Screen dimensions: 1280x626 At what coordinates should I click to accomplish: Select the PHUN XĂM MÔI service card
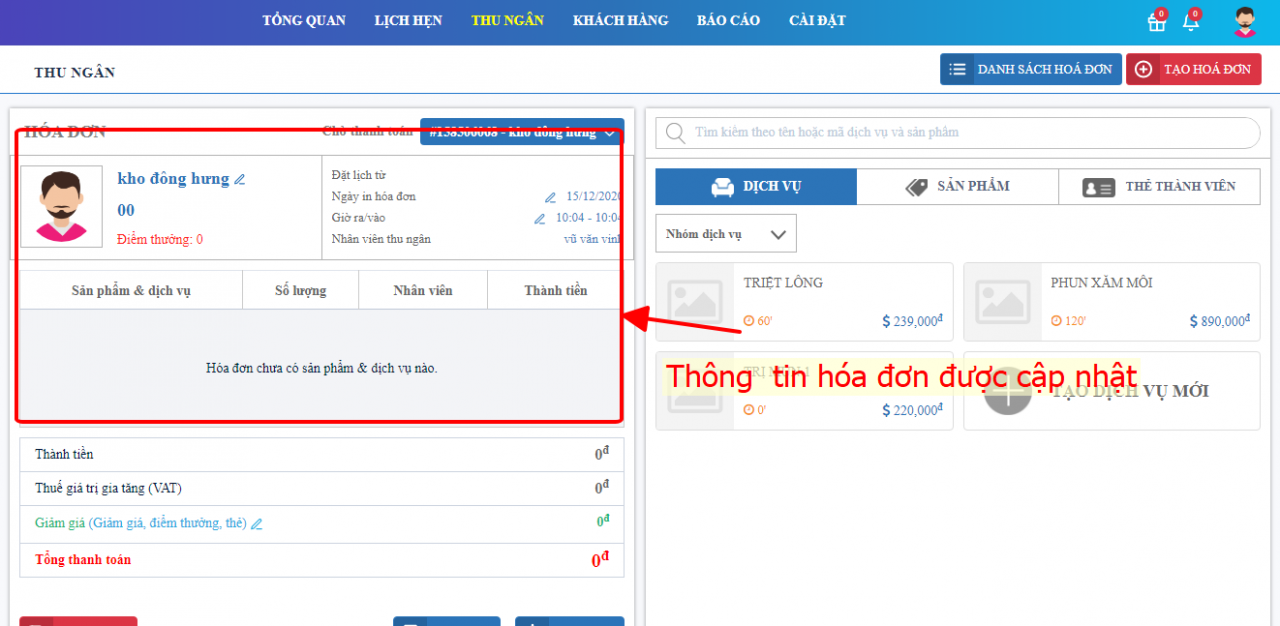[1111, 302]
